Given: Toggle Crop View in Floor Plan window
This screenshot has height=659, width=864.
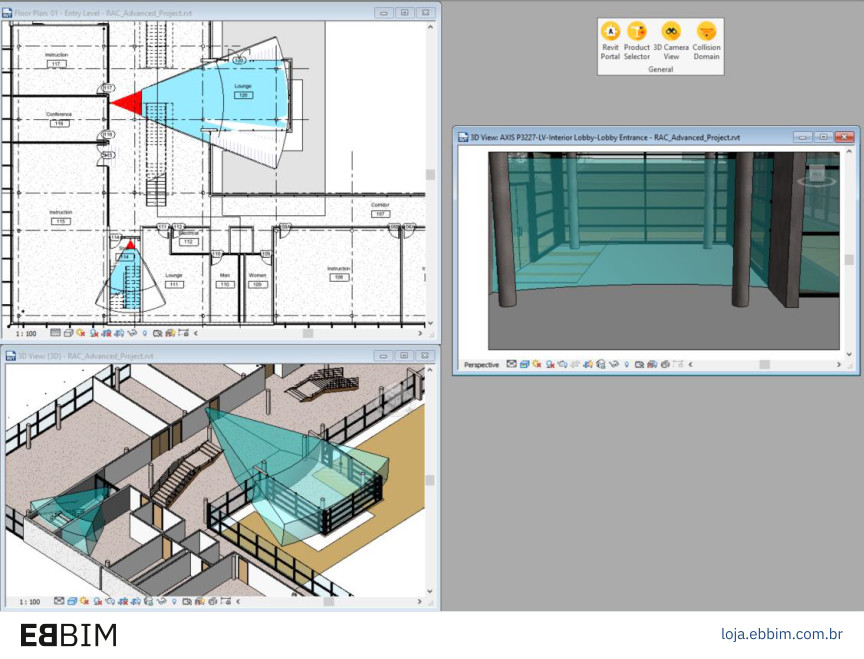Looking at the screenshot, I should click(x=107, y=333).
